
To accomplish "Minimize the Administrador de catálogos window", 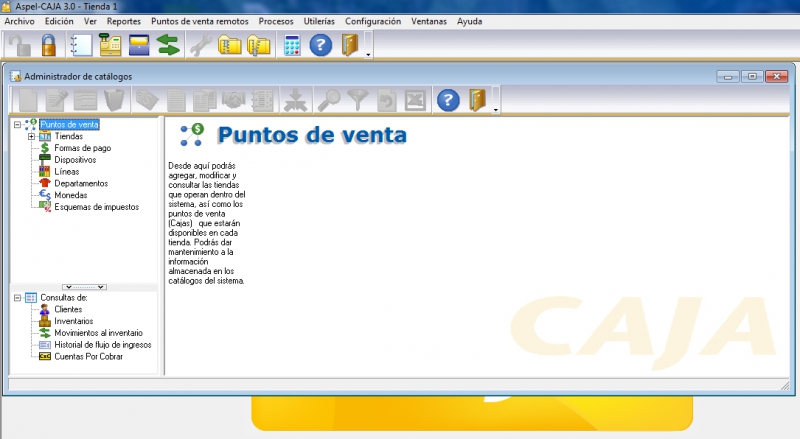I will [728, 77].
